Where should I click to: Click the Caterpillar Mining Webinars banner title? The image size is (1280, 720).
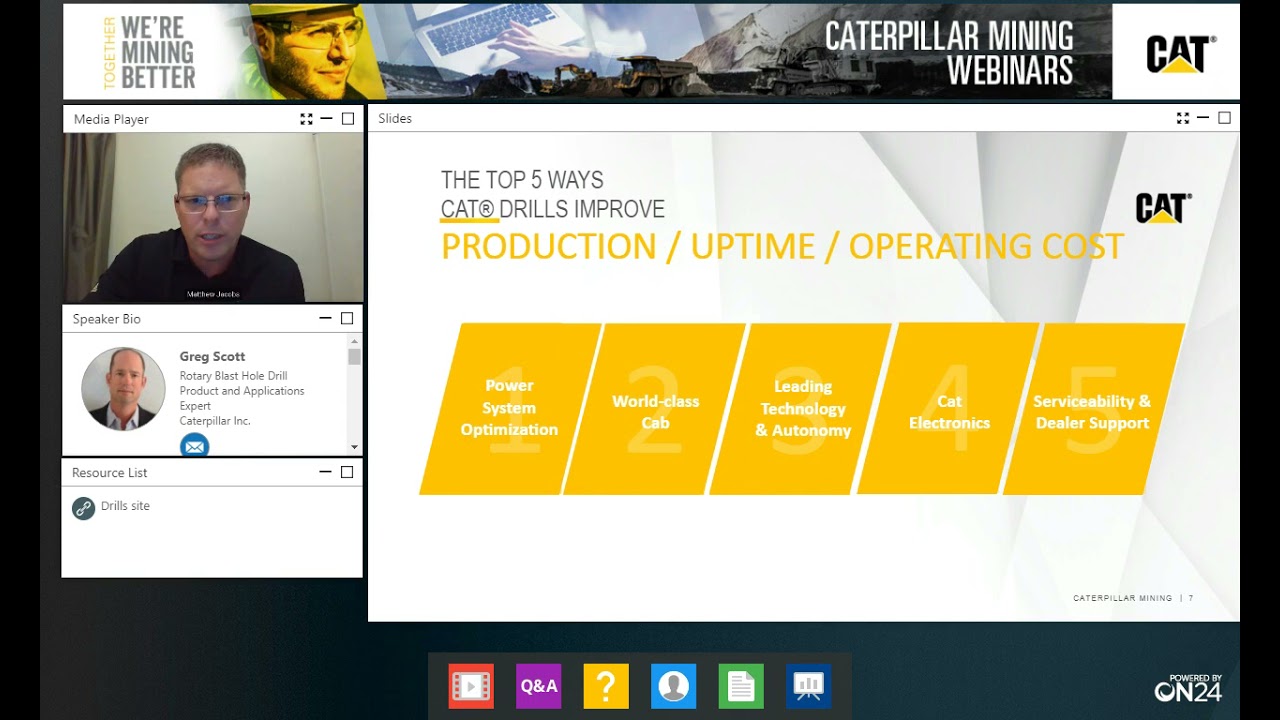[x=949, y=53]
